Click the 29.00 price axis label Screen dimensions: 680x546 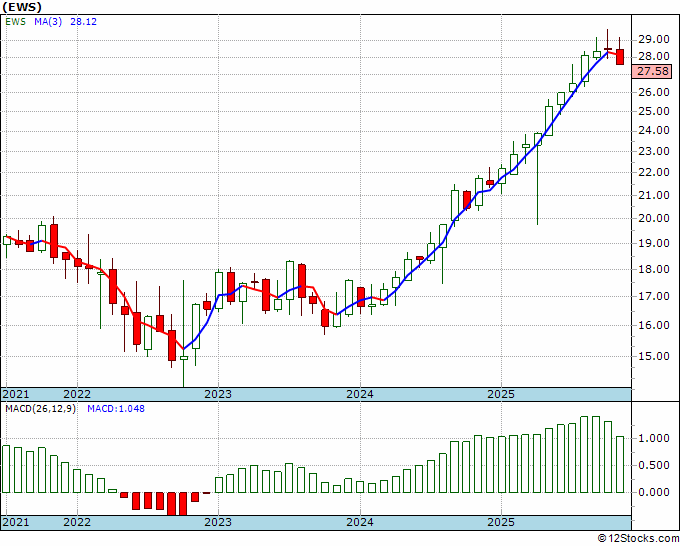click(654, 39)
